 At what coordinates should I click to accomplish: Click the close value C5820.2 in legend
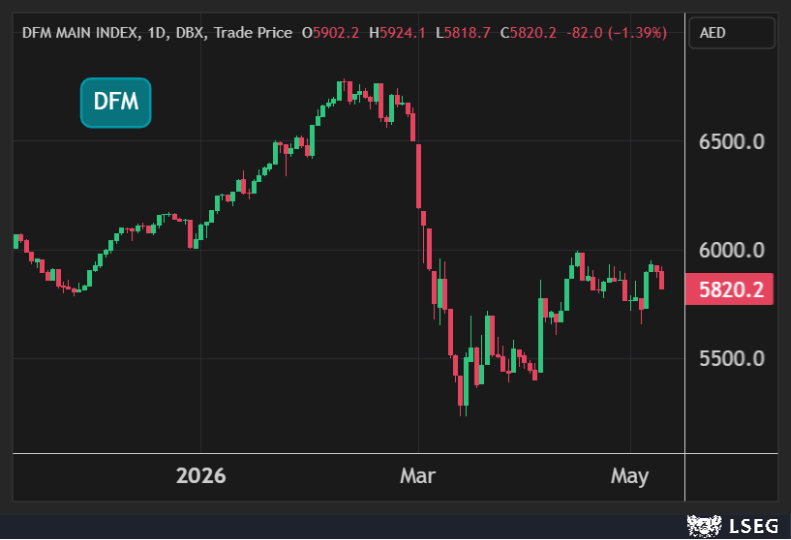[528, 33]
